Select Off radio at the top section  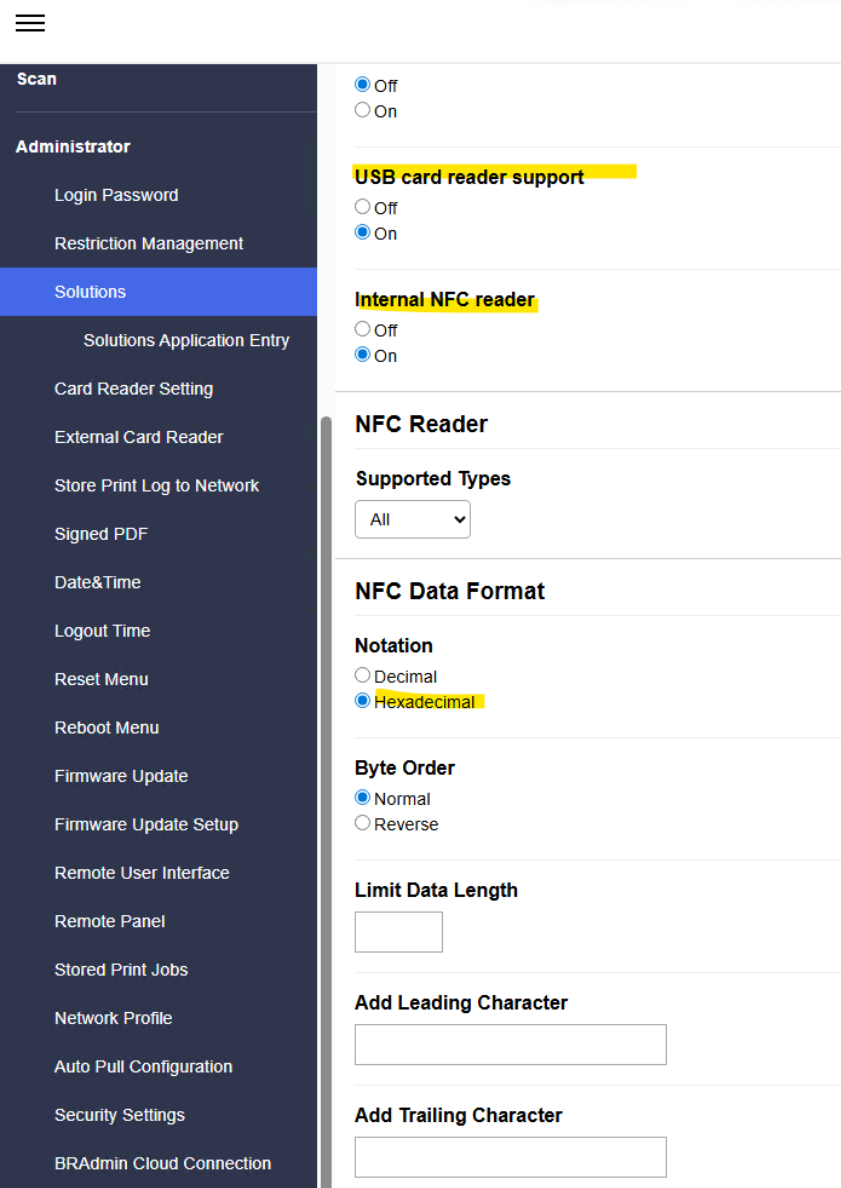click(x=362, y=84)
